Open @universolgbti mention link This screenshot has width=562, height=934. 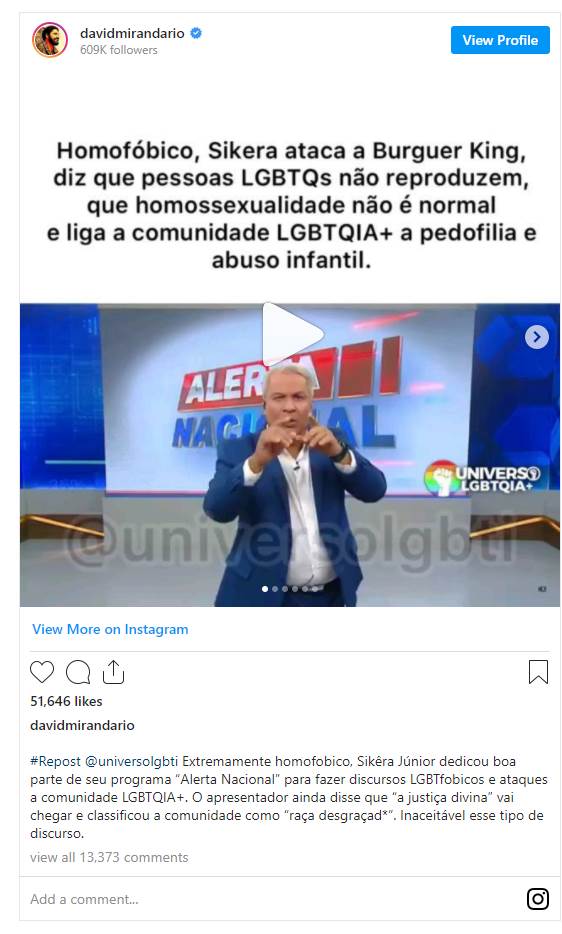coord(132,761)
